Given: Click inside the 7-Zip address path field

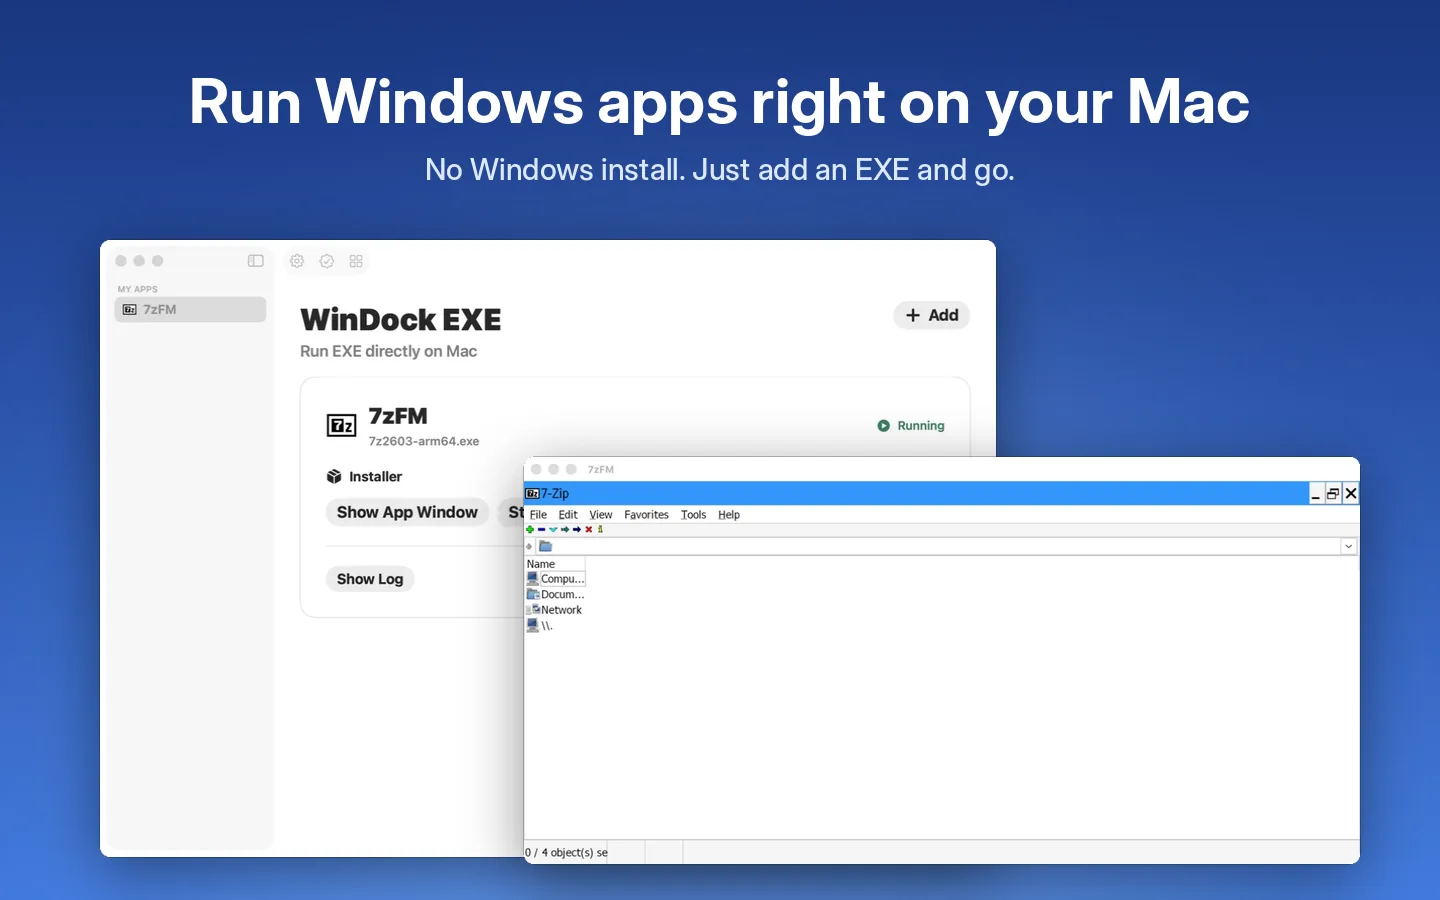Looking at the screenshot, I should pos(945,547).
